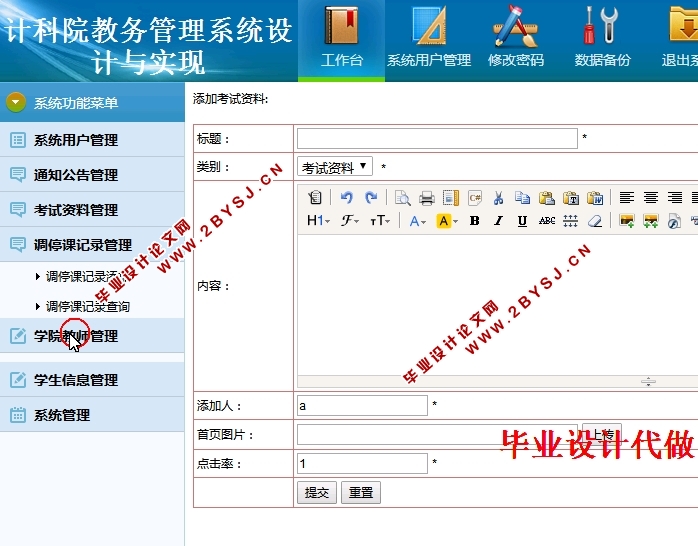Click the 退出系统 folder icon at top
The height and width of the screenshot is (546, 698).
[x=684, y=24]
